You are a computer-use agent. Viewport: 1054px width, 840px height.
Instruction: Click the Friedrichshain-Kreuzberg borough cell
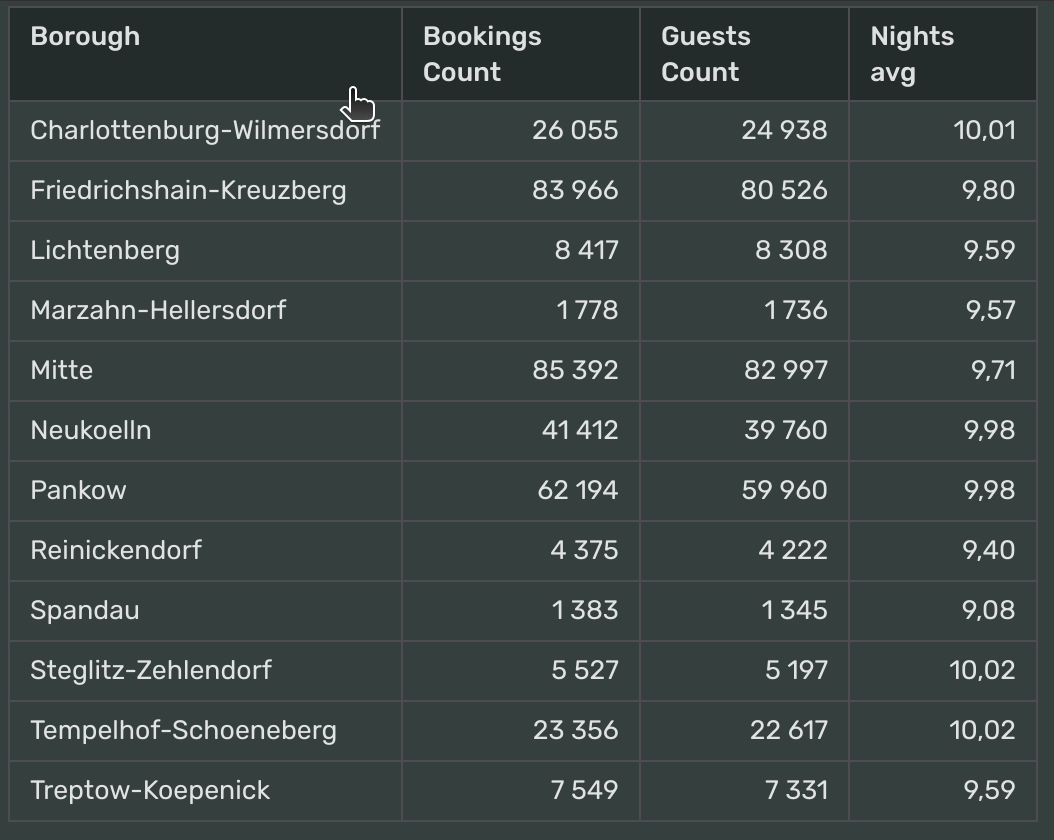[x=205, y=191]
